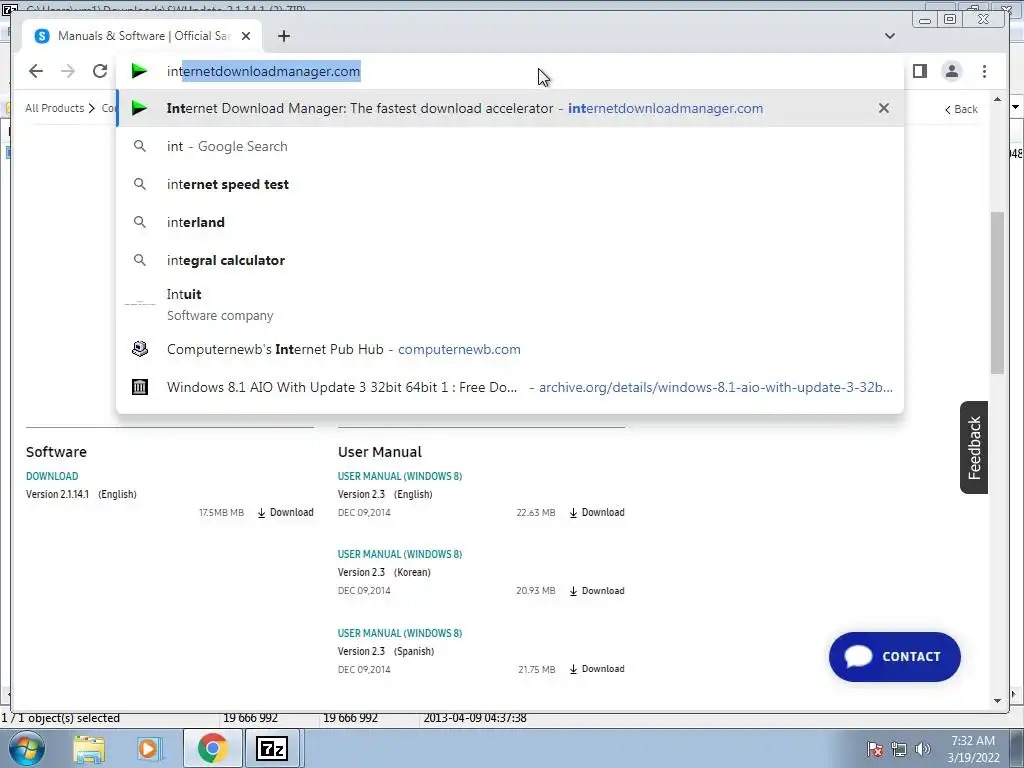Open Windows Media Player from taskbar
Image resolution: width=1024 pixels, height=768 pixels.
(x=150, y=748)
